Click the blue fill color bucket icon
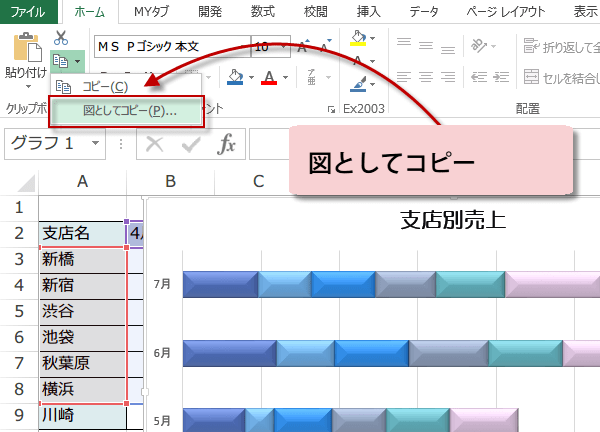 235,77
